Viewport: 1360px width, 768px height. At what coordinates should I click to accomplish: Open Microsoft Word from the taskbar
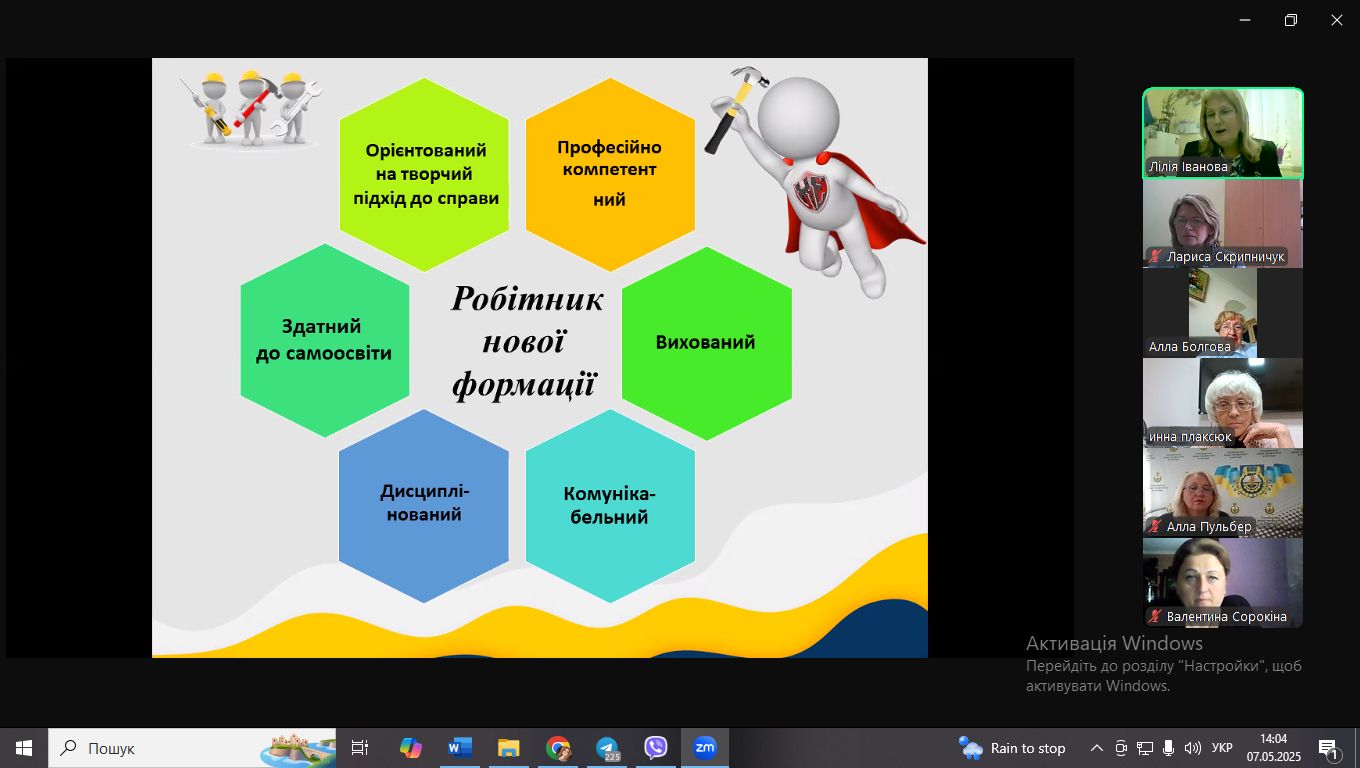click(459, 748)
